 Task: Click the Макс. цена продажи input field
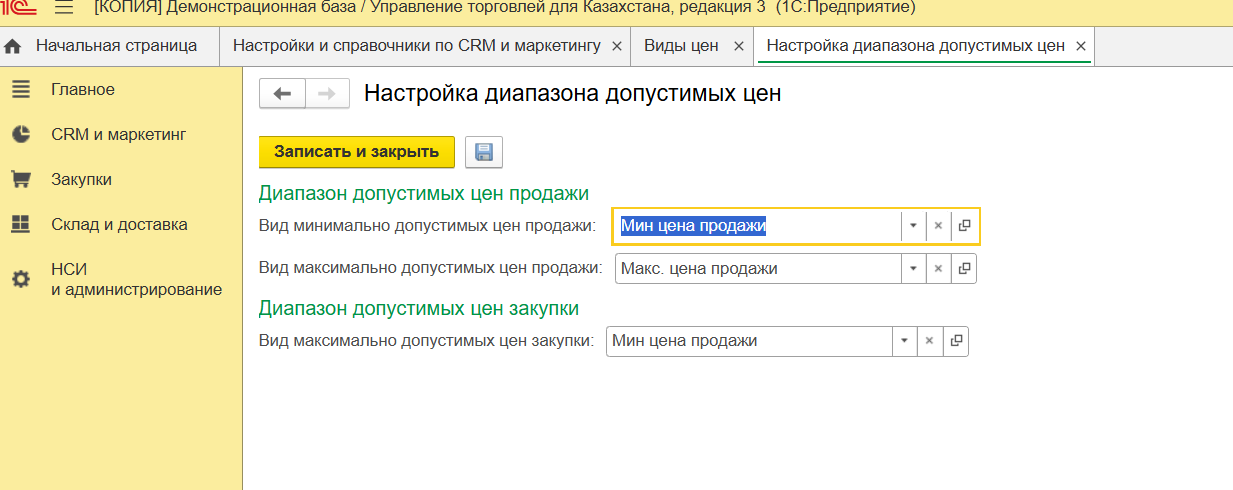click(x=756, y=269)
